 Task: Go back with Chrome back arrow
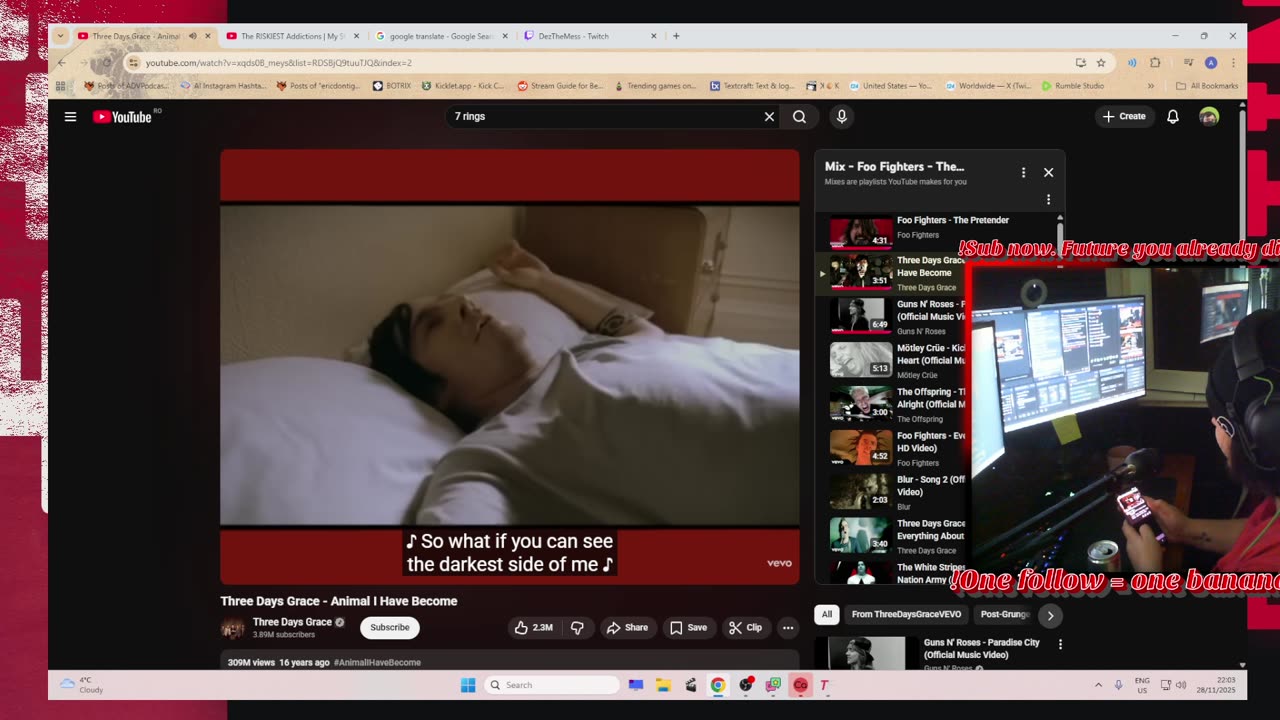coord(61,63)
